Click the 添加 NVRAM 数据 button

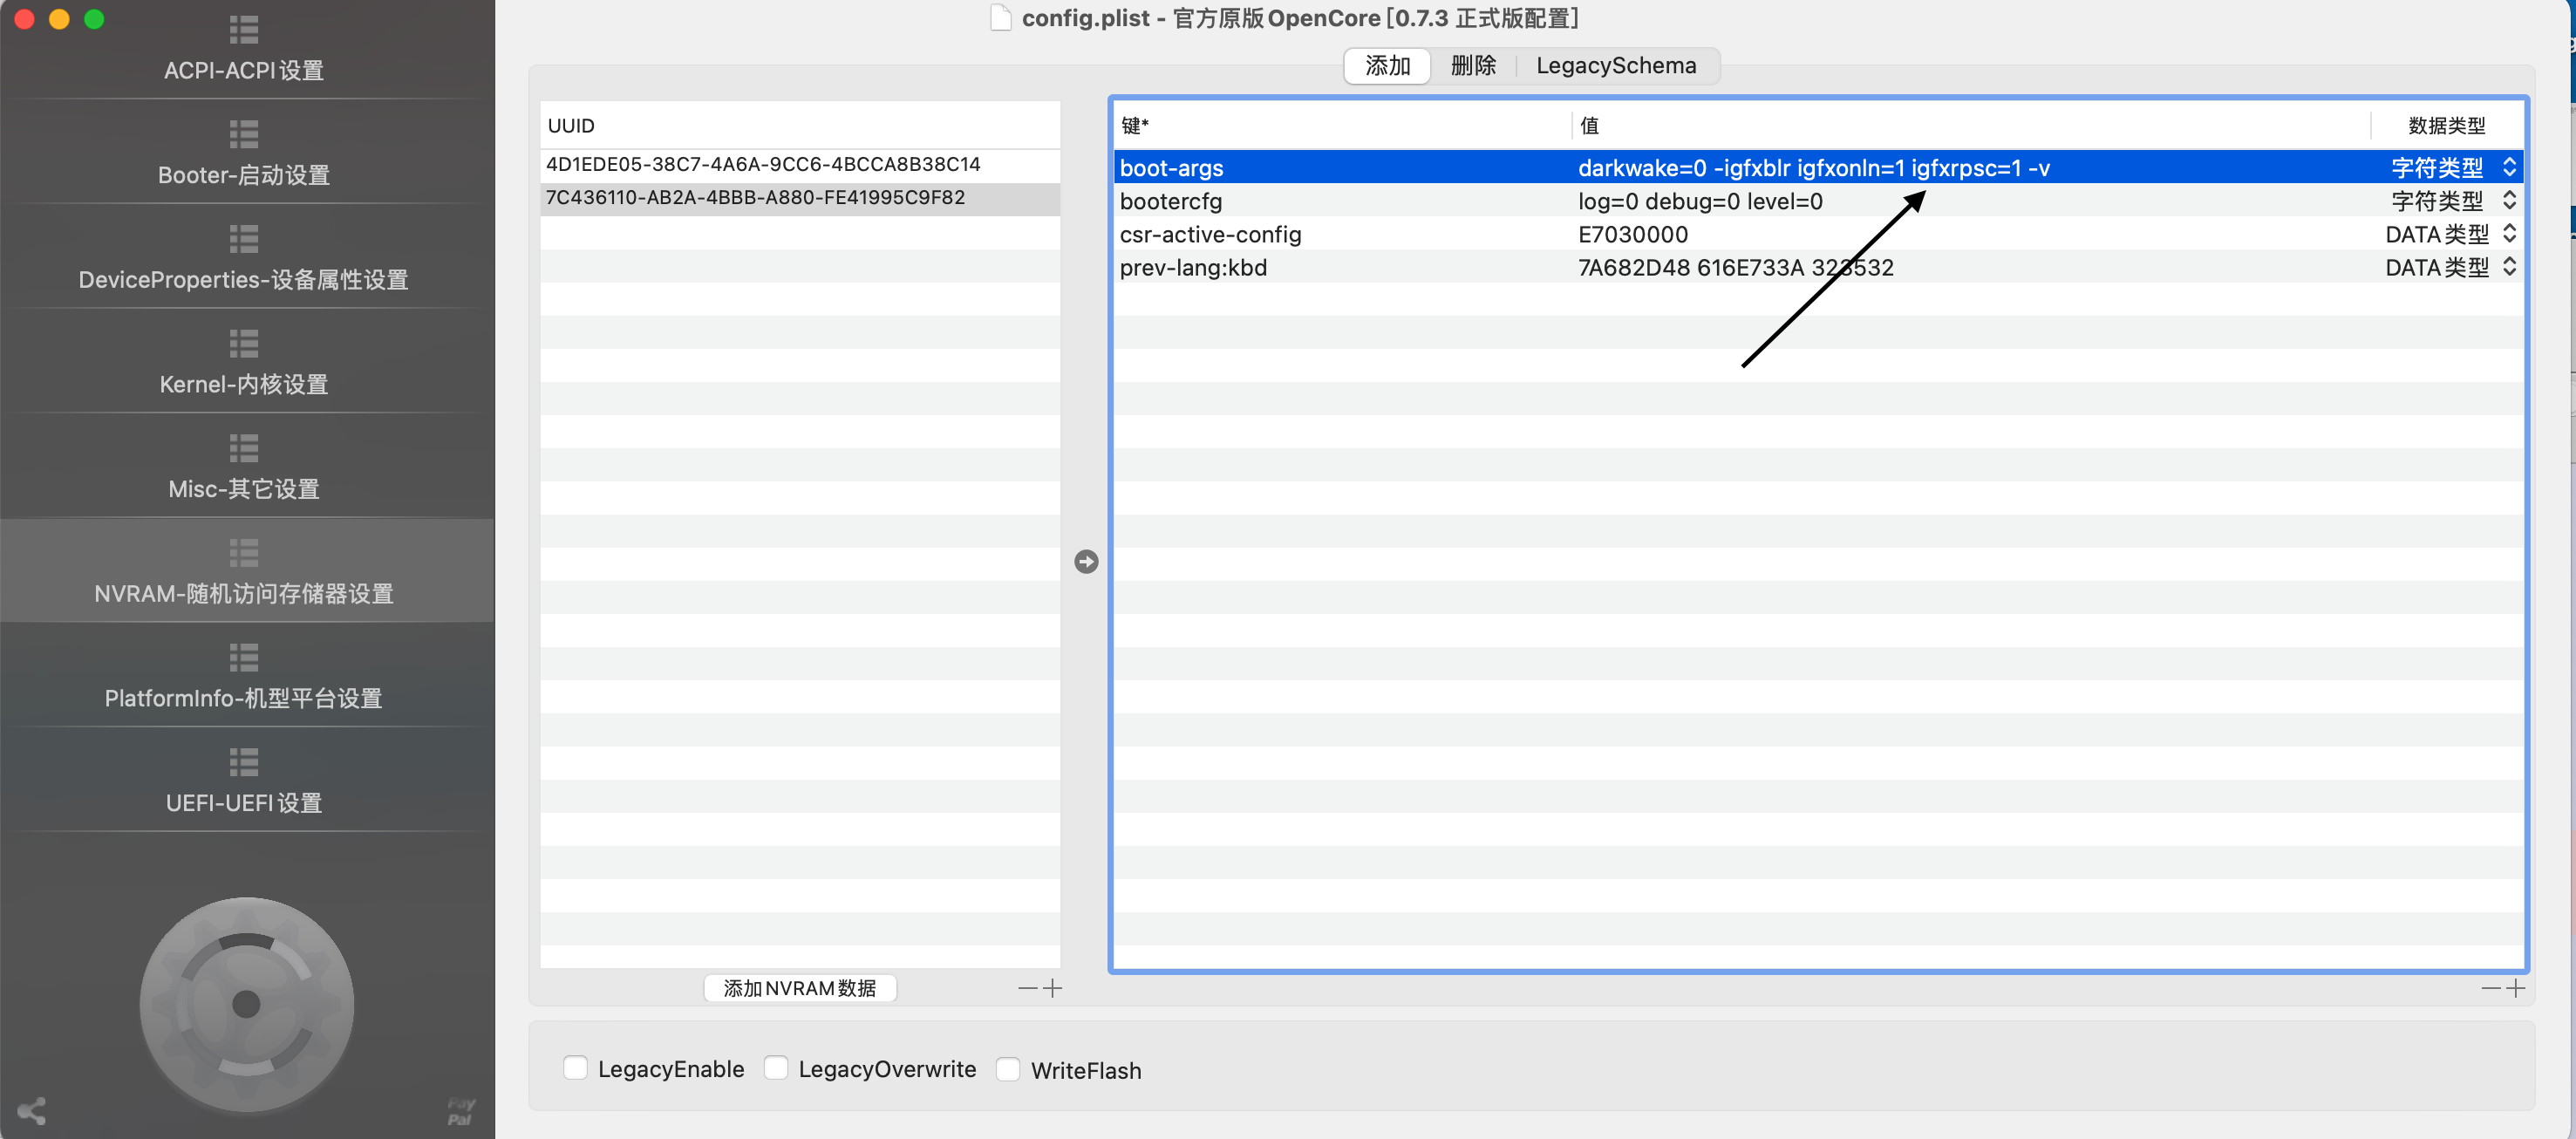(x=800, y=988)
